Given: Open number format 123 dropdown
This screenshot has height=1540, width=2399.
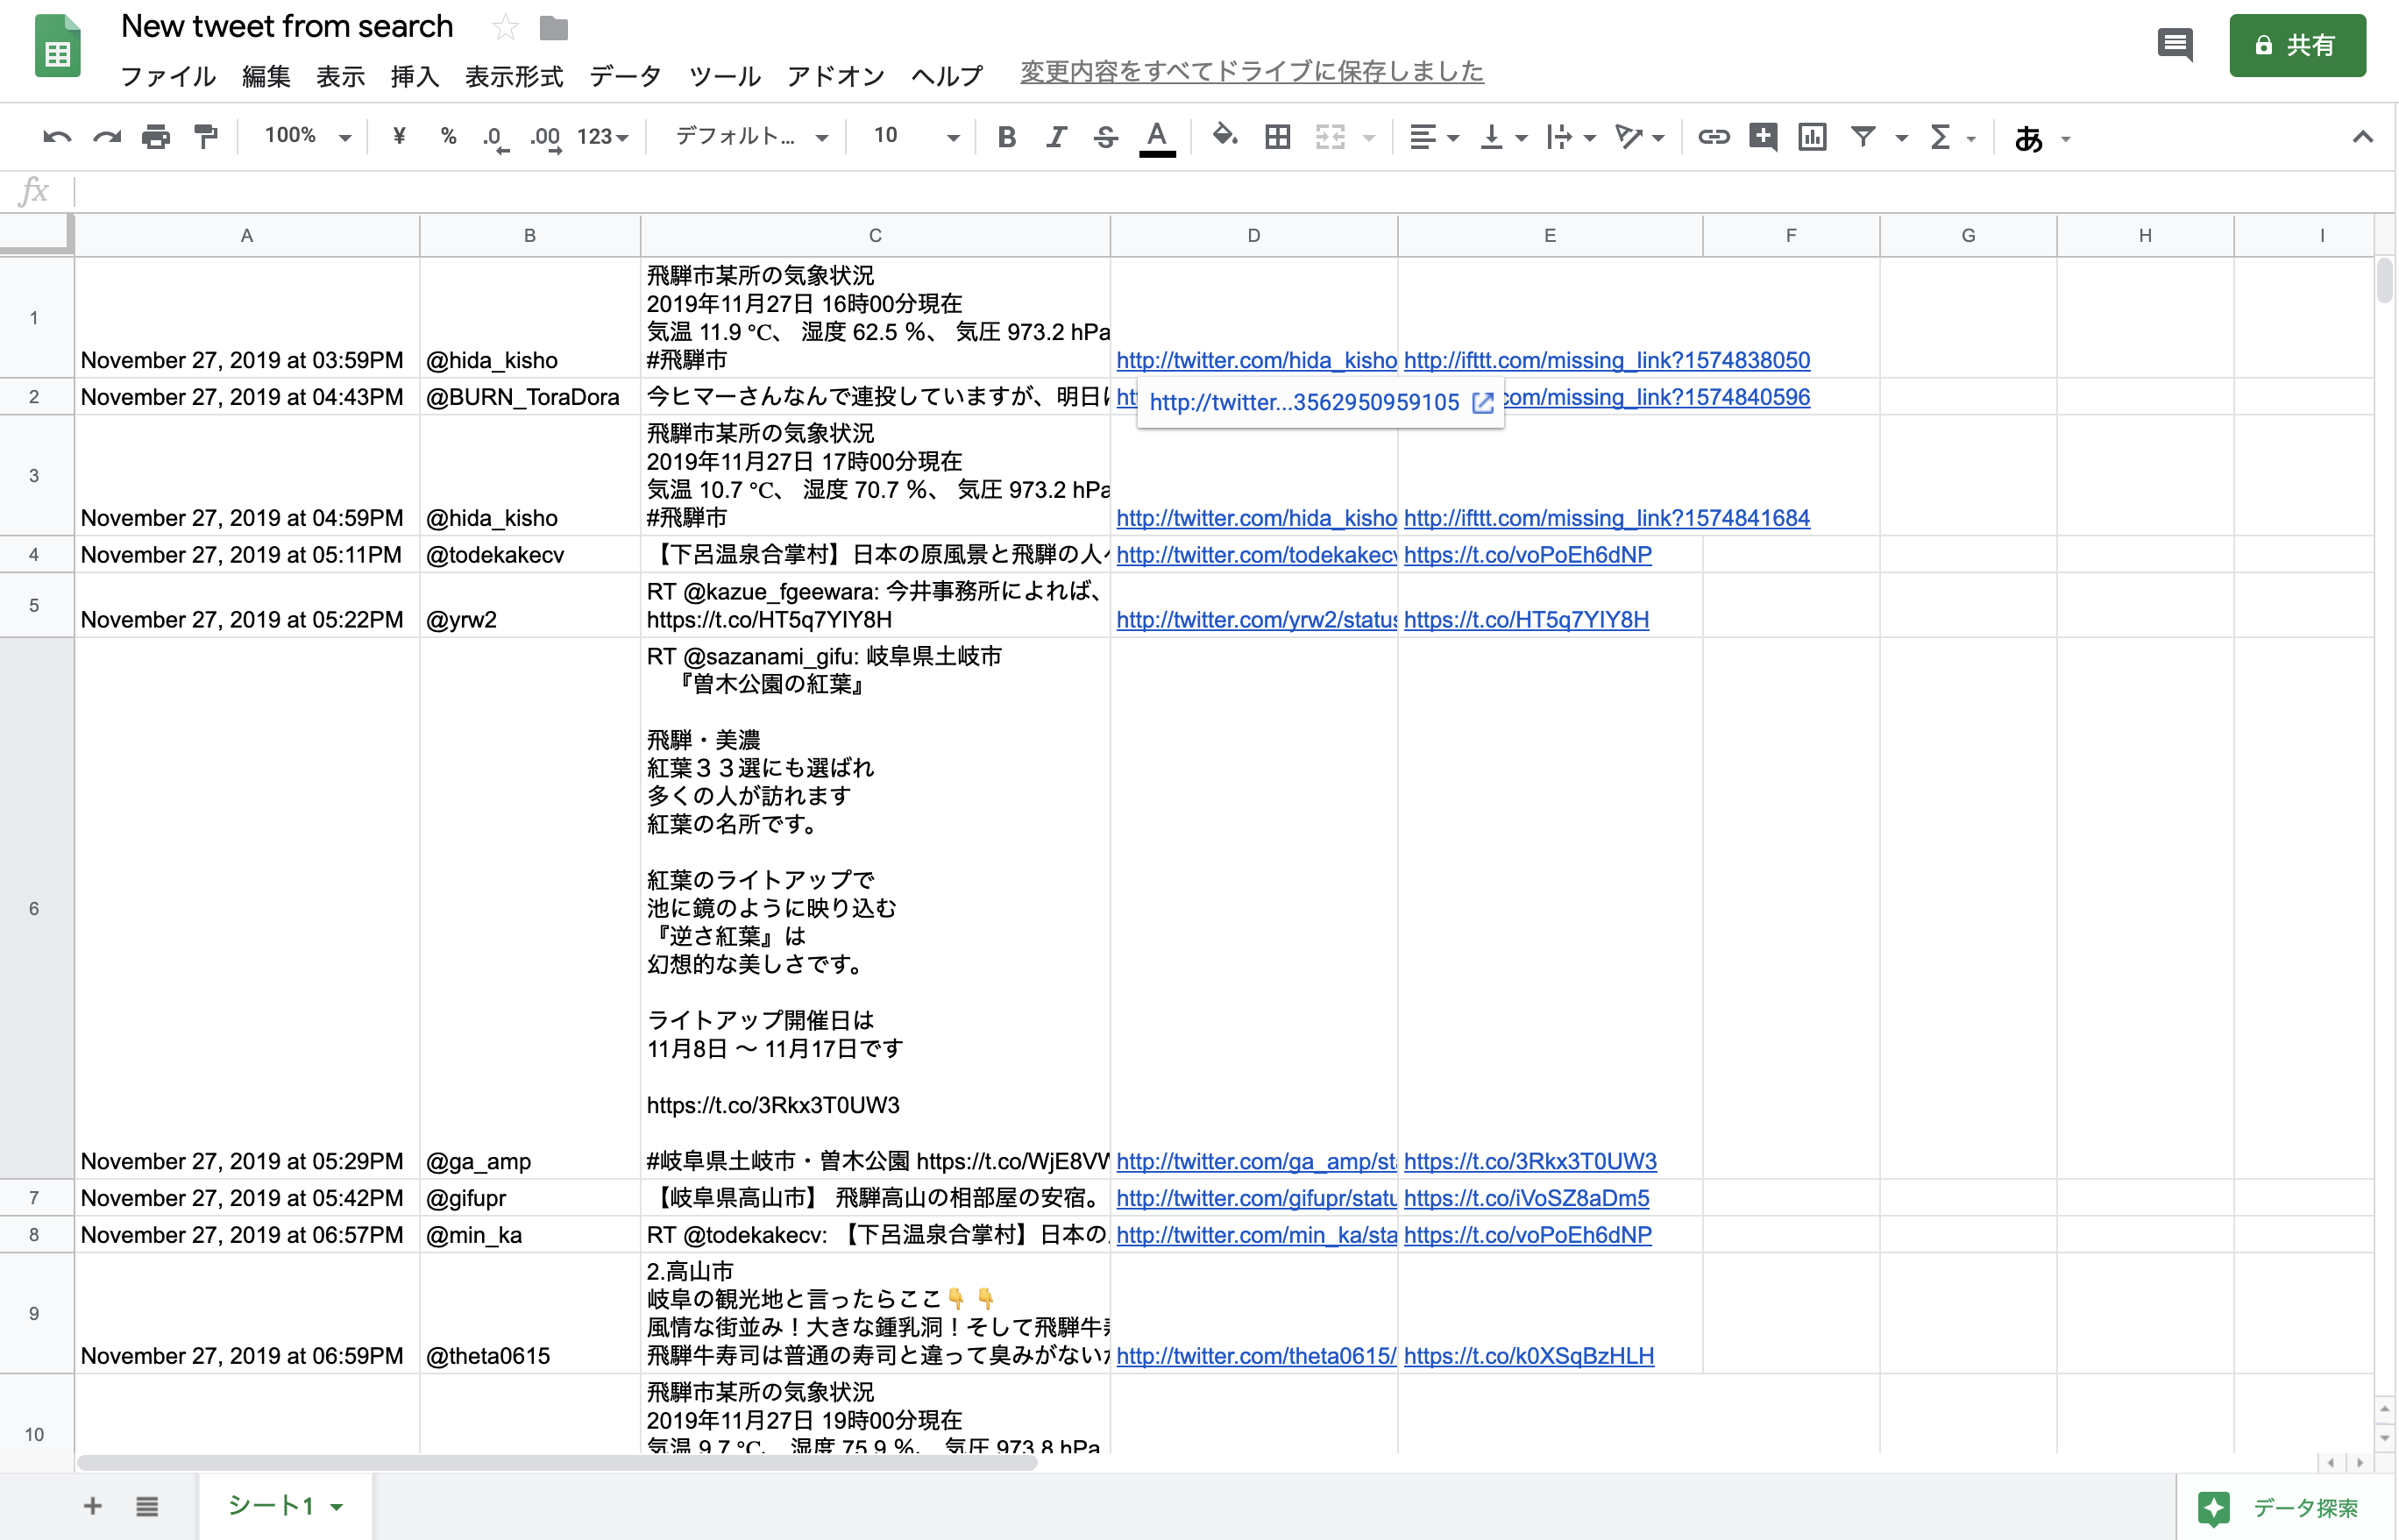Looking at the screenshot, I should pyautogui.click(x=603, y=137).
